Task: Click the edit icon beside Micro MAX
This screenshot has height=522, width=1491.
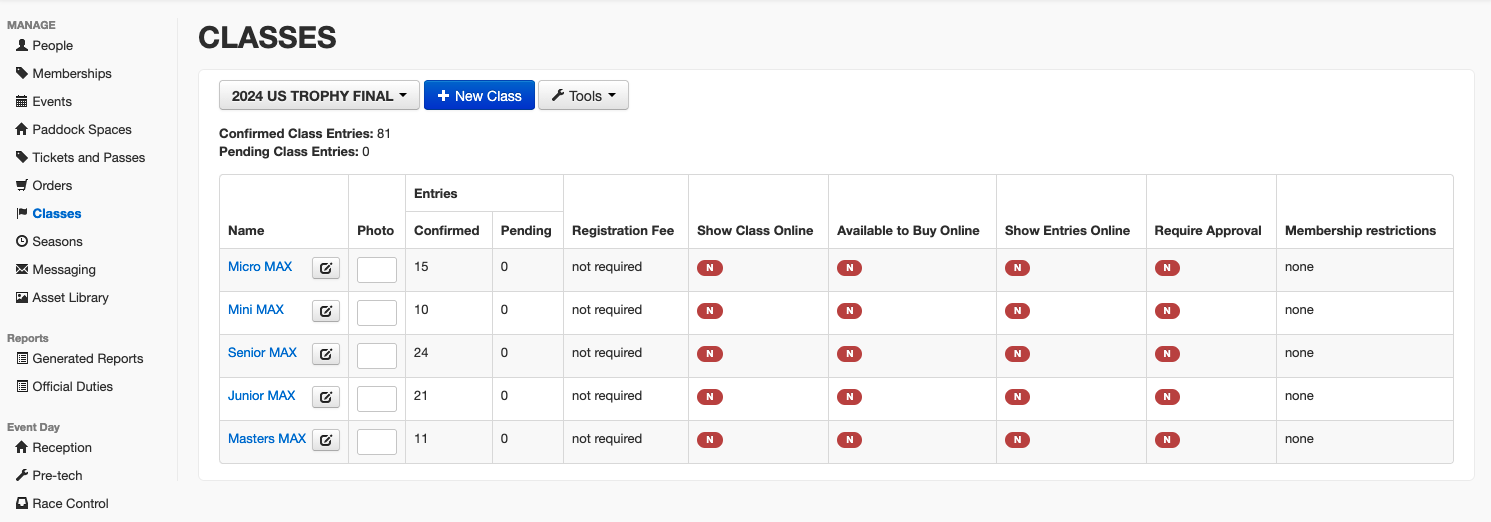Action: [326, 268]
